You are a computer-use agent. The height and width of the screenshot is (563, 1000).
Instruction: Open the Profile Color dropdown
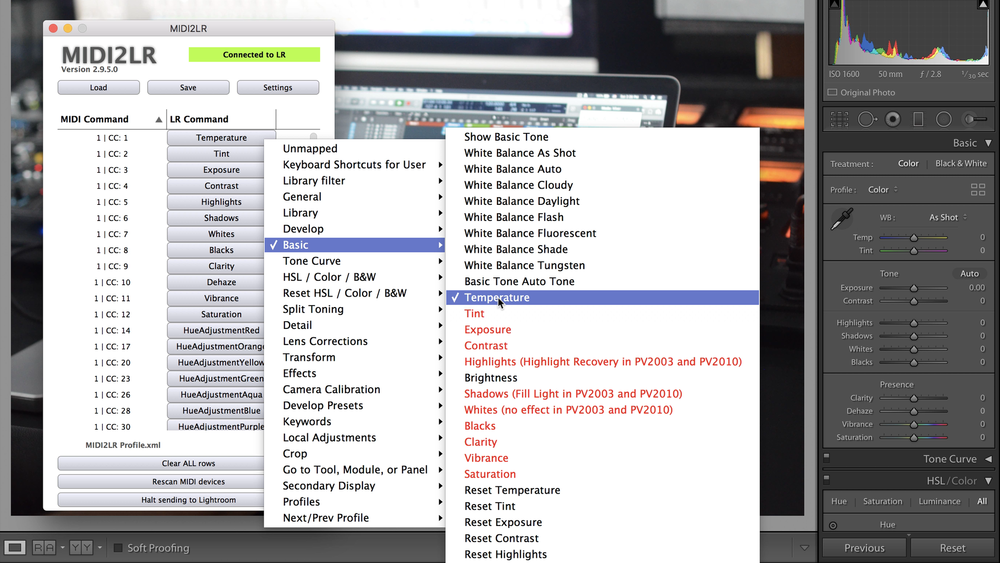(x=883, y=189)
